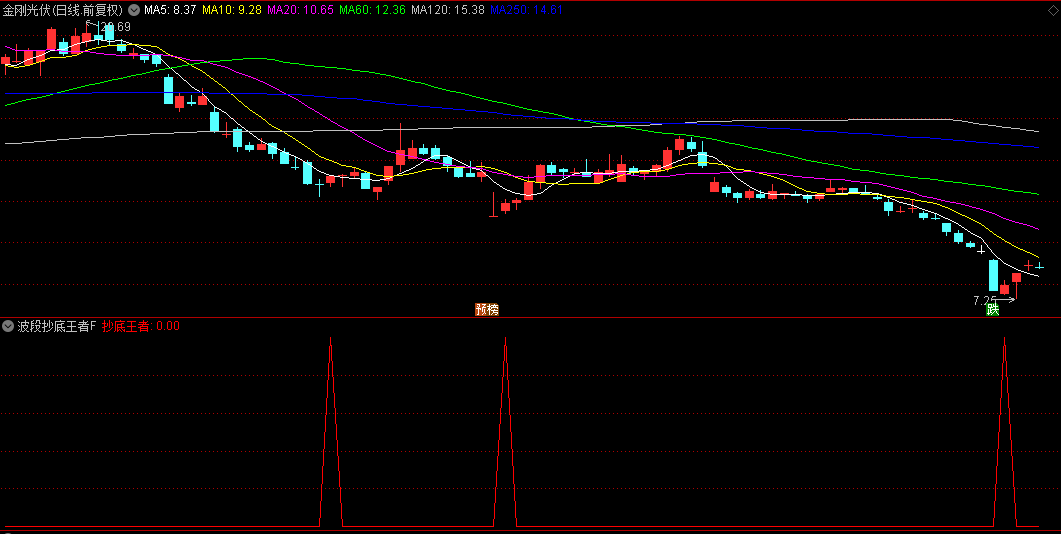Click the red 抄底王者: 0.00 value
Screen dimensions: 1061x534
(x=141, y=326)
